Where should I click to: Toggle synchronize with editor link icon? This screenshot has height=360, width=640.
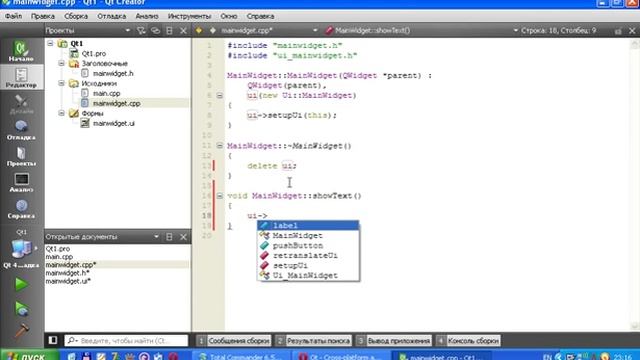pyautogui.click(x=156, y=31)
